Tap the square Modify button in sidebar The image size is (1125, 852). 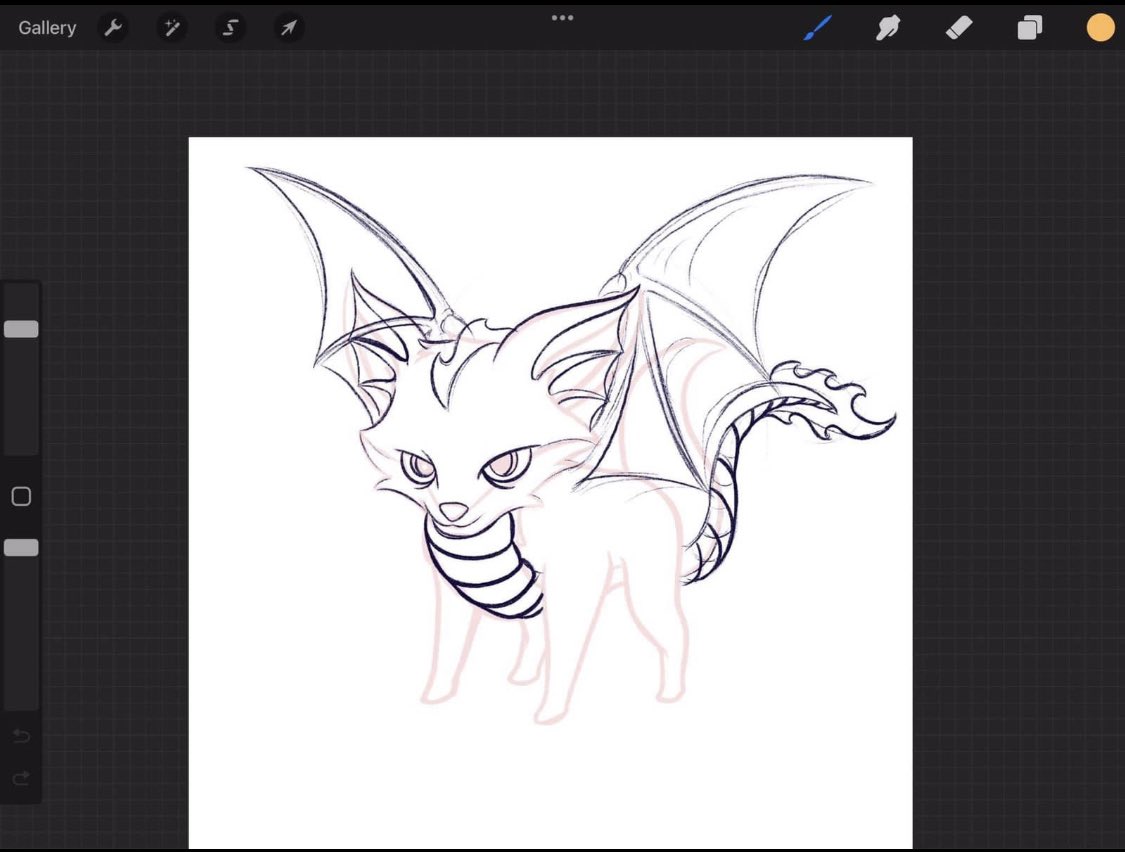(22, 496)
